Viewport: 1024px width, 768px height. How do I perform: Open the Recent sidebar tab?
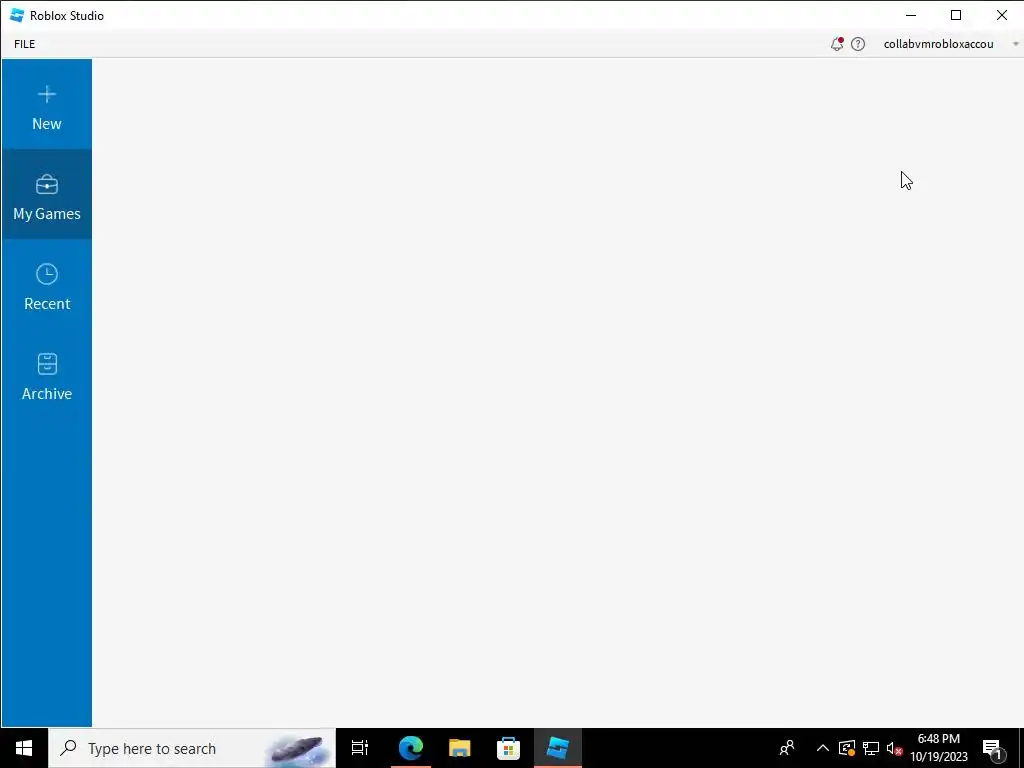click(46, 285)
